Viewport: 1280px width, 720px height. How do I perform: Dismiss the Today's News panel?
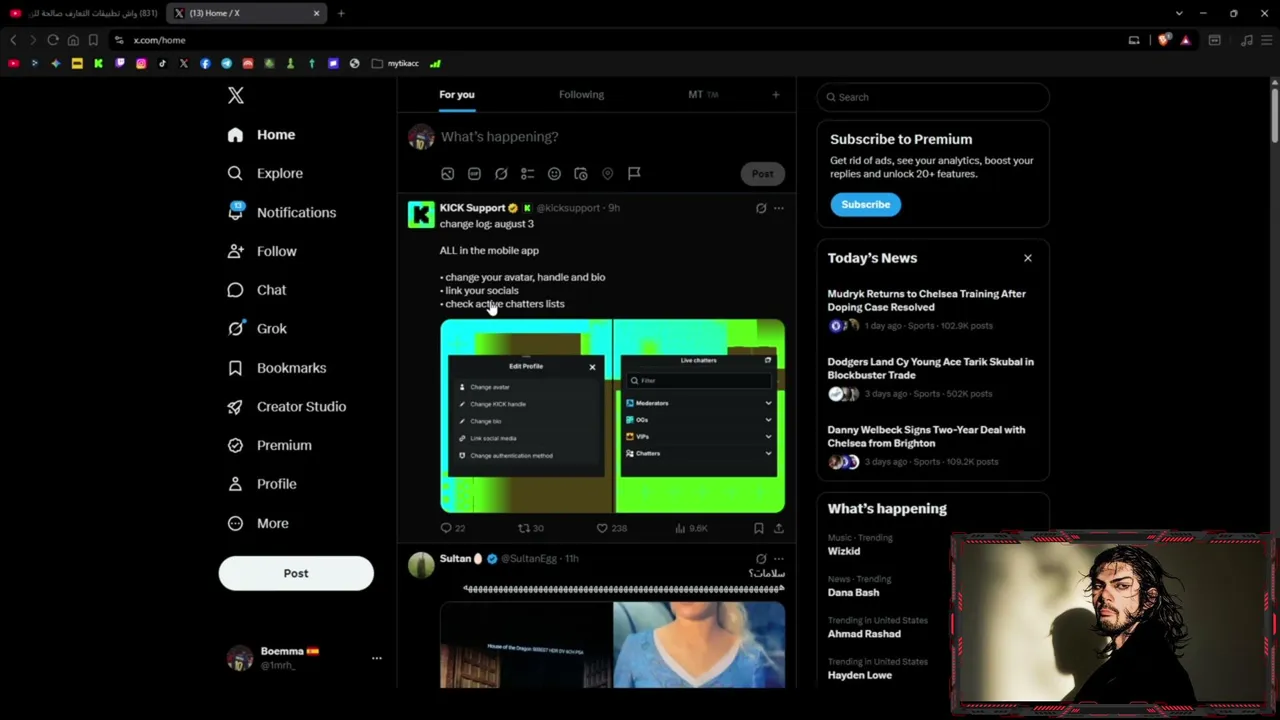tap(1027, 258)
